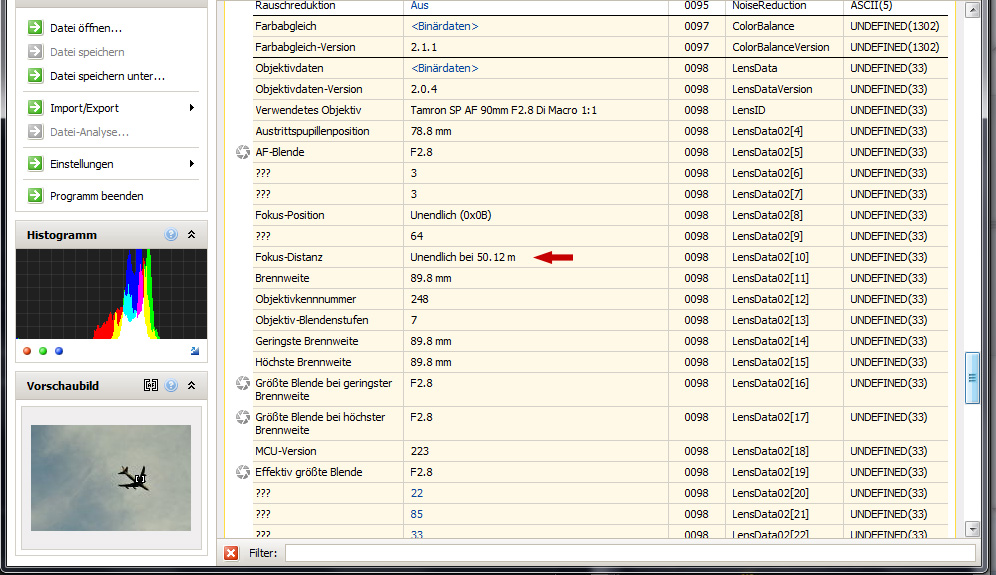
Task: Click the ASCII(5) type cell
Action: point(871,6)
